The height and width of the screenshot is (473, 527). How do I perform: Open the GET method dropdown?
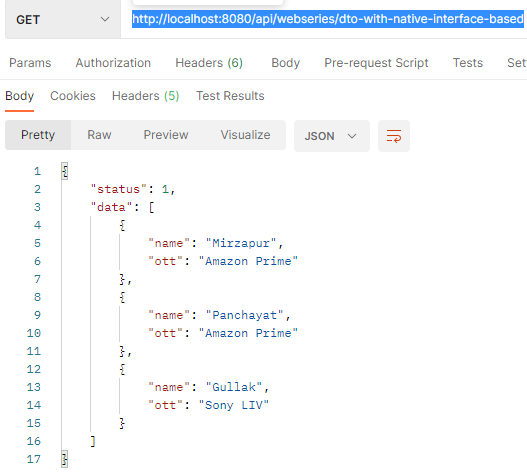[63, 19]
